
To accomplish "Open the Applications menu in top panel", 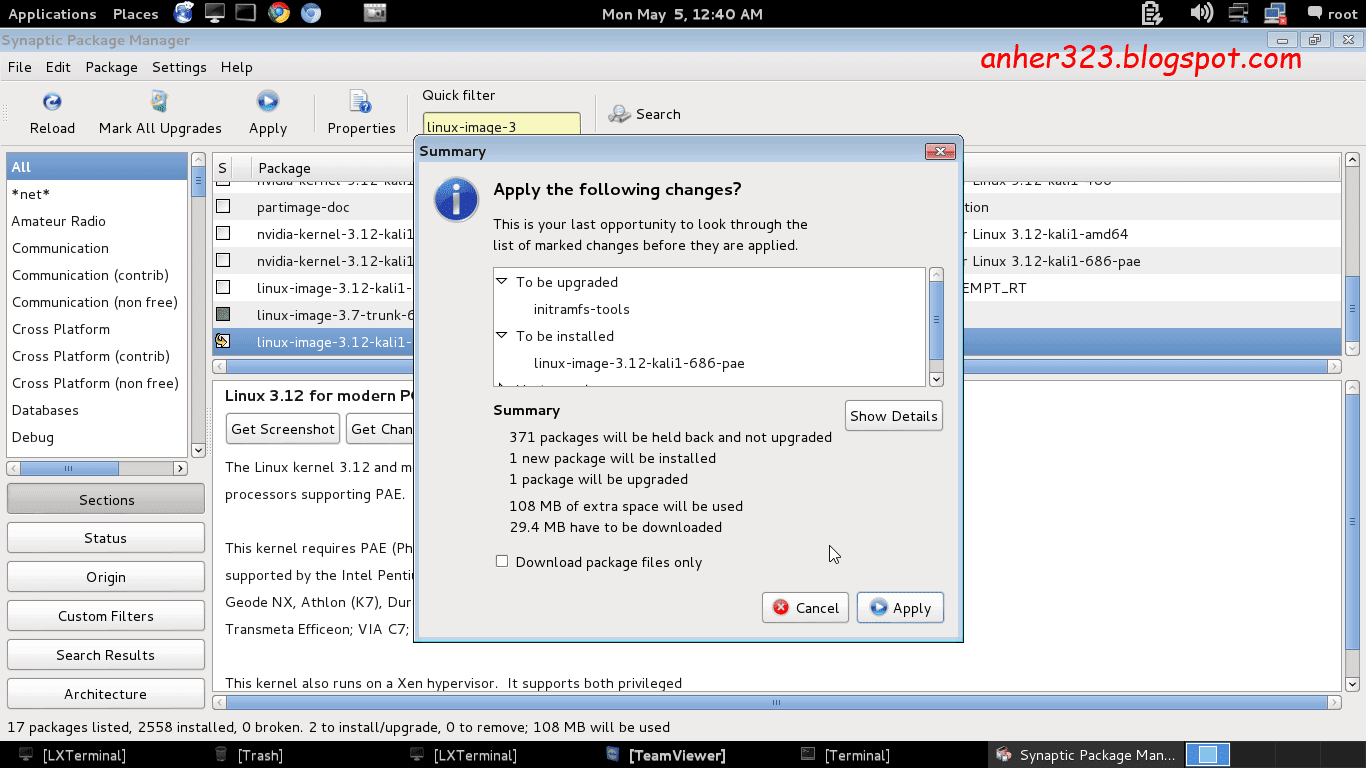I will [x=52, y=14].
